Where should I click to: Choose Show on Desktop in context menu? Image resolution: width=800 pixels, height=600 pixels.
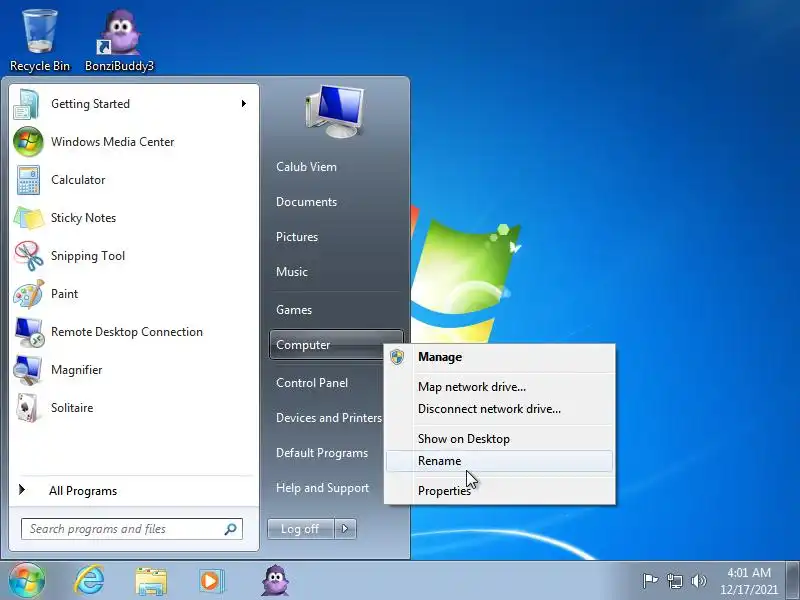coord(499,439)
